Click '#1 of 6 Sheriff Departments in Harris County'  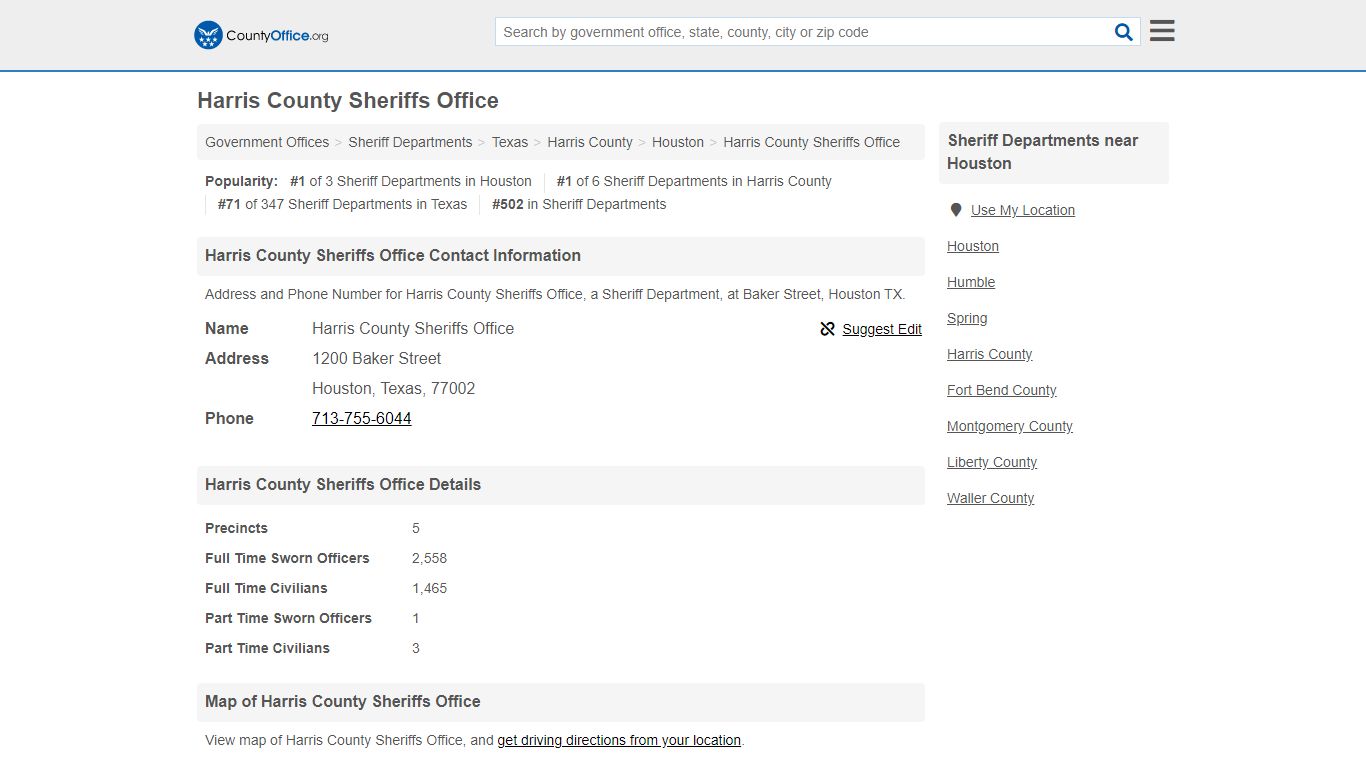tap(694, 181)
